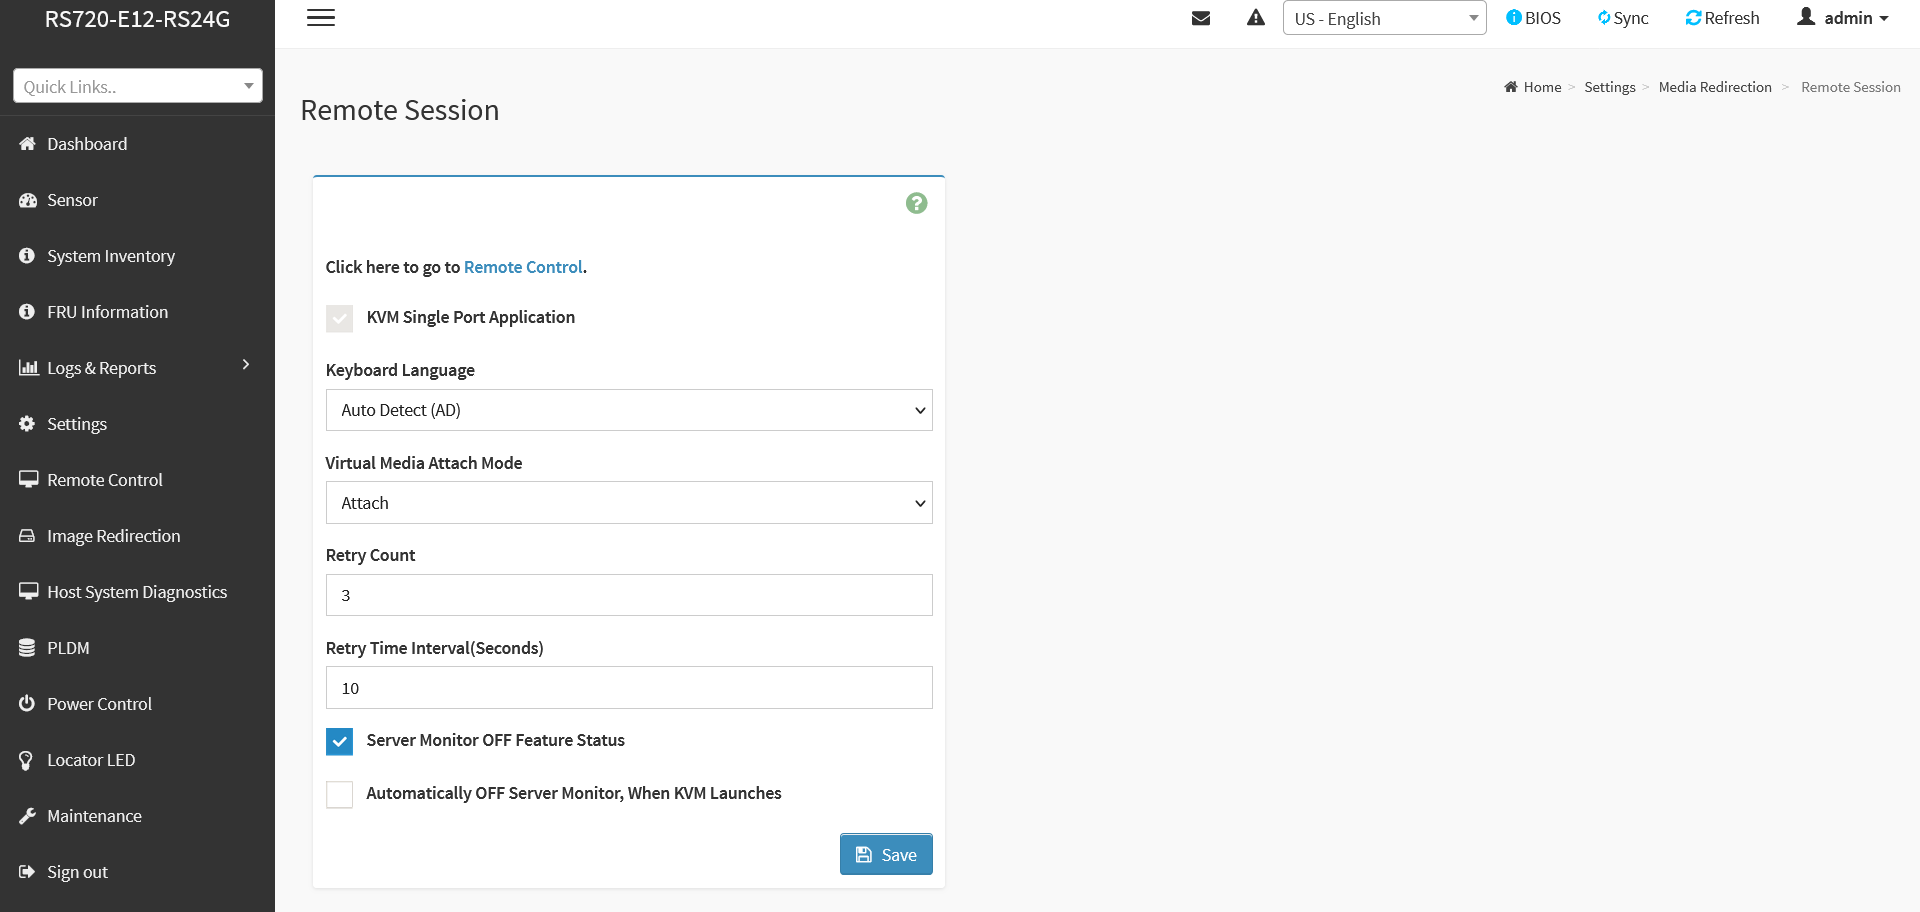This screenshot has width=1920, height=912.
Task: Open the US - English language dropdown
Action: (1385, 18)
